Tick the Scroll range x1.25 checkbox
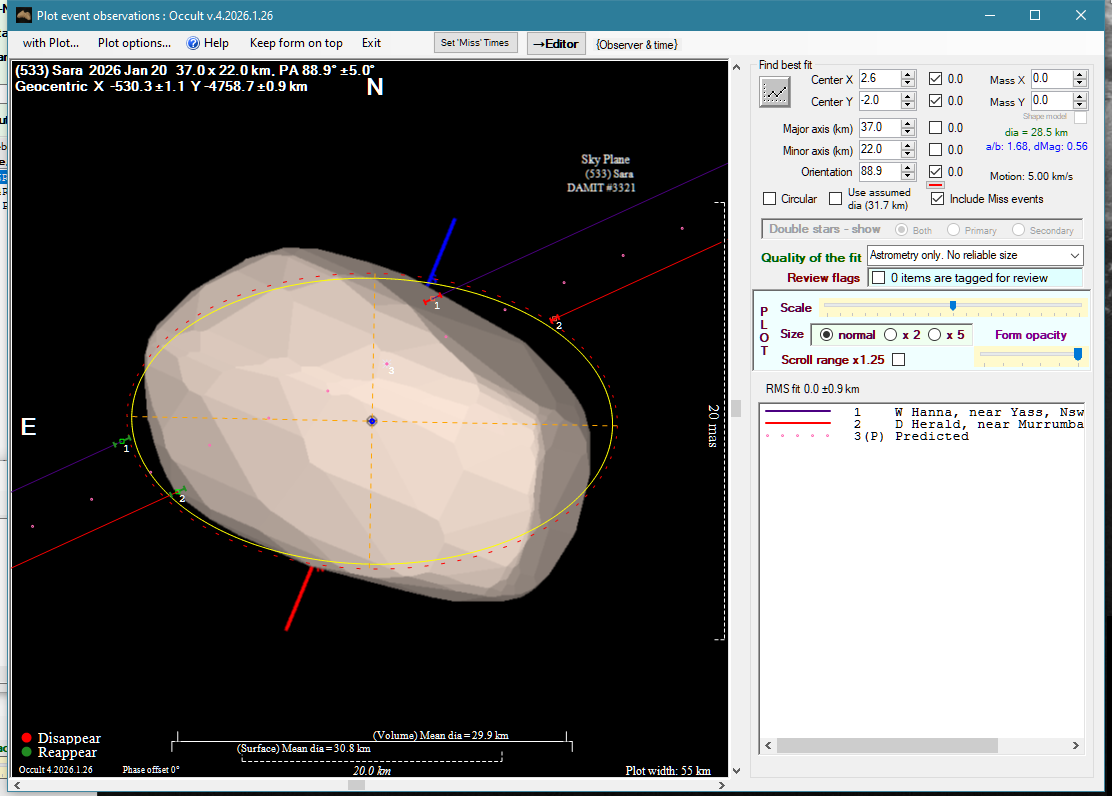 point(898,360)
